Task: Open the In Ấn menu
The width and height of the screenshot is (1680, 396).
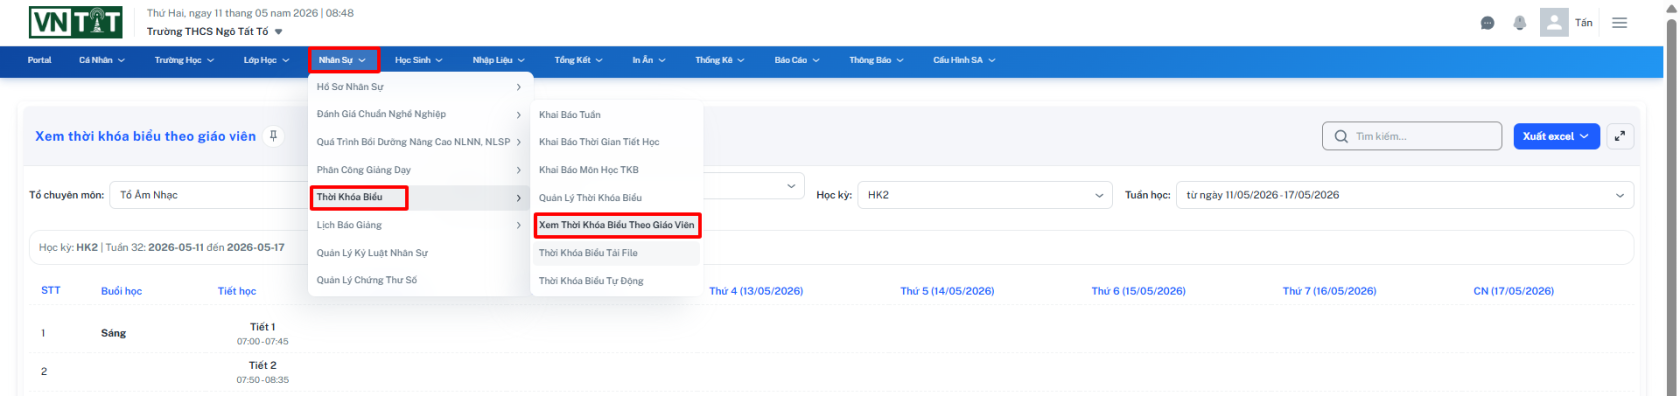Action: 648,60
